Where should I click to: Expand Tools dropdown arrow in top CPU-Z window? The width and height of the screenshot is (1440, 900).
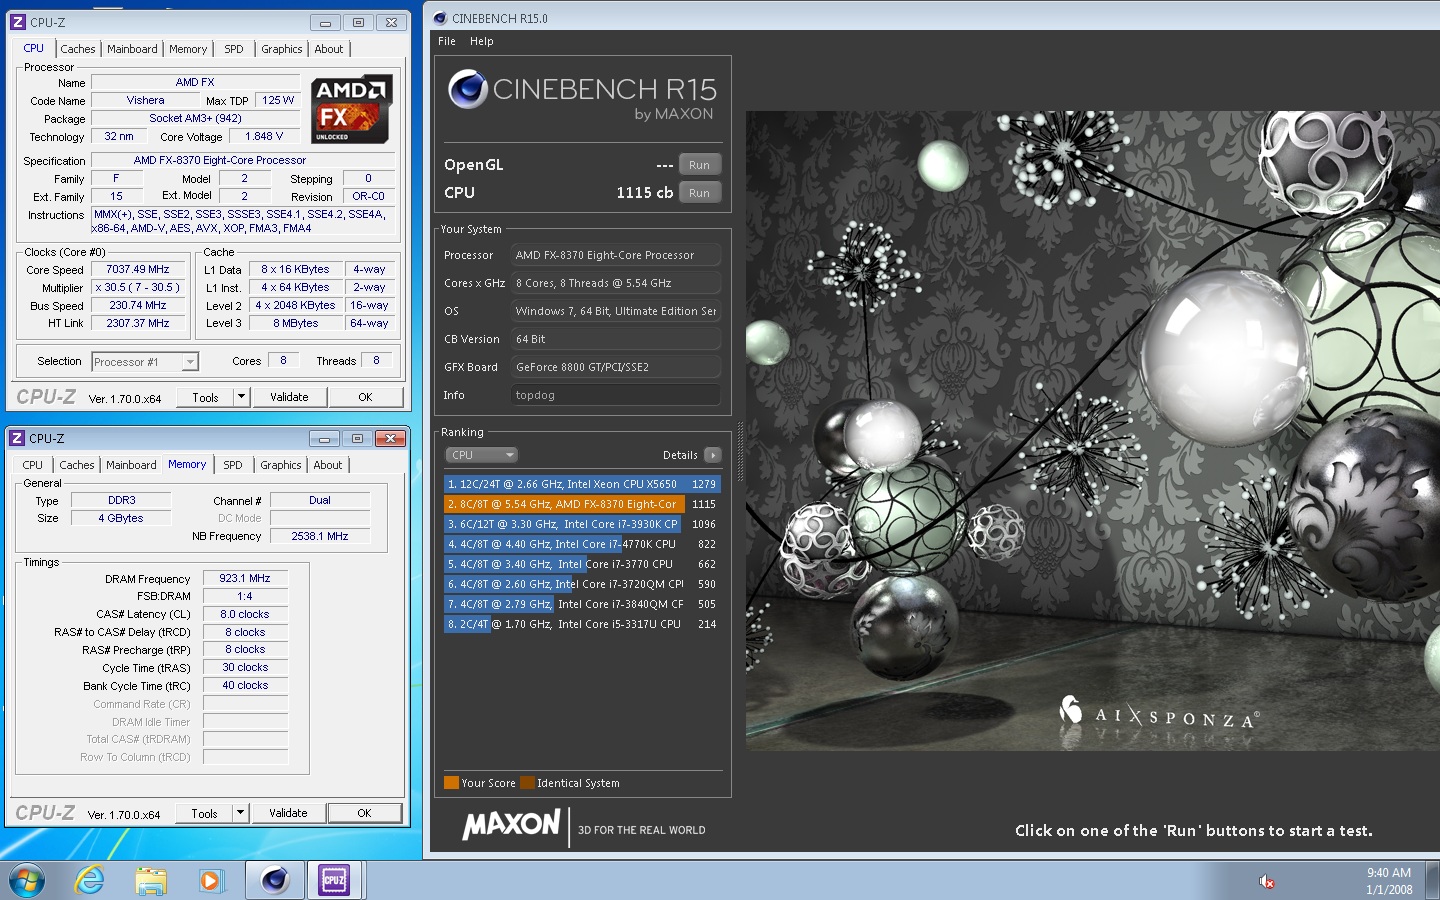click(241, 397)
